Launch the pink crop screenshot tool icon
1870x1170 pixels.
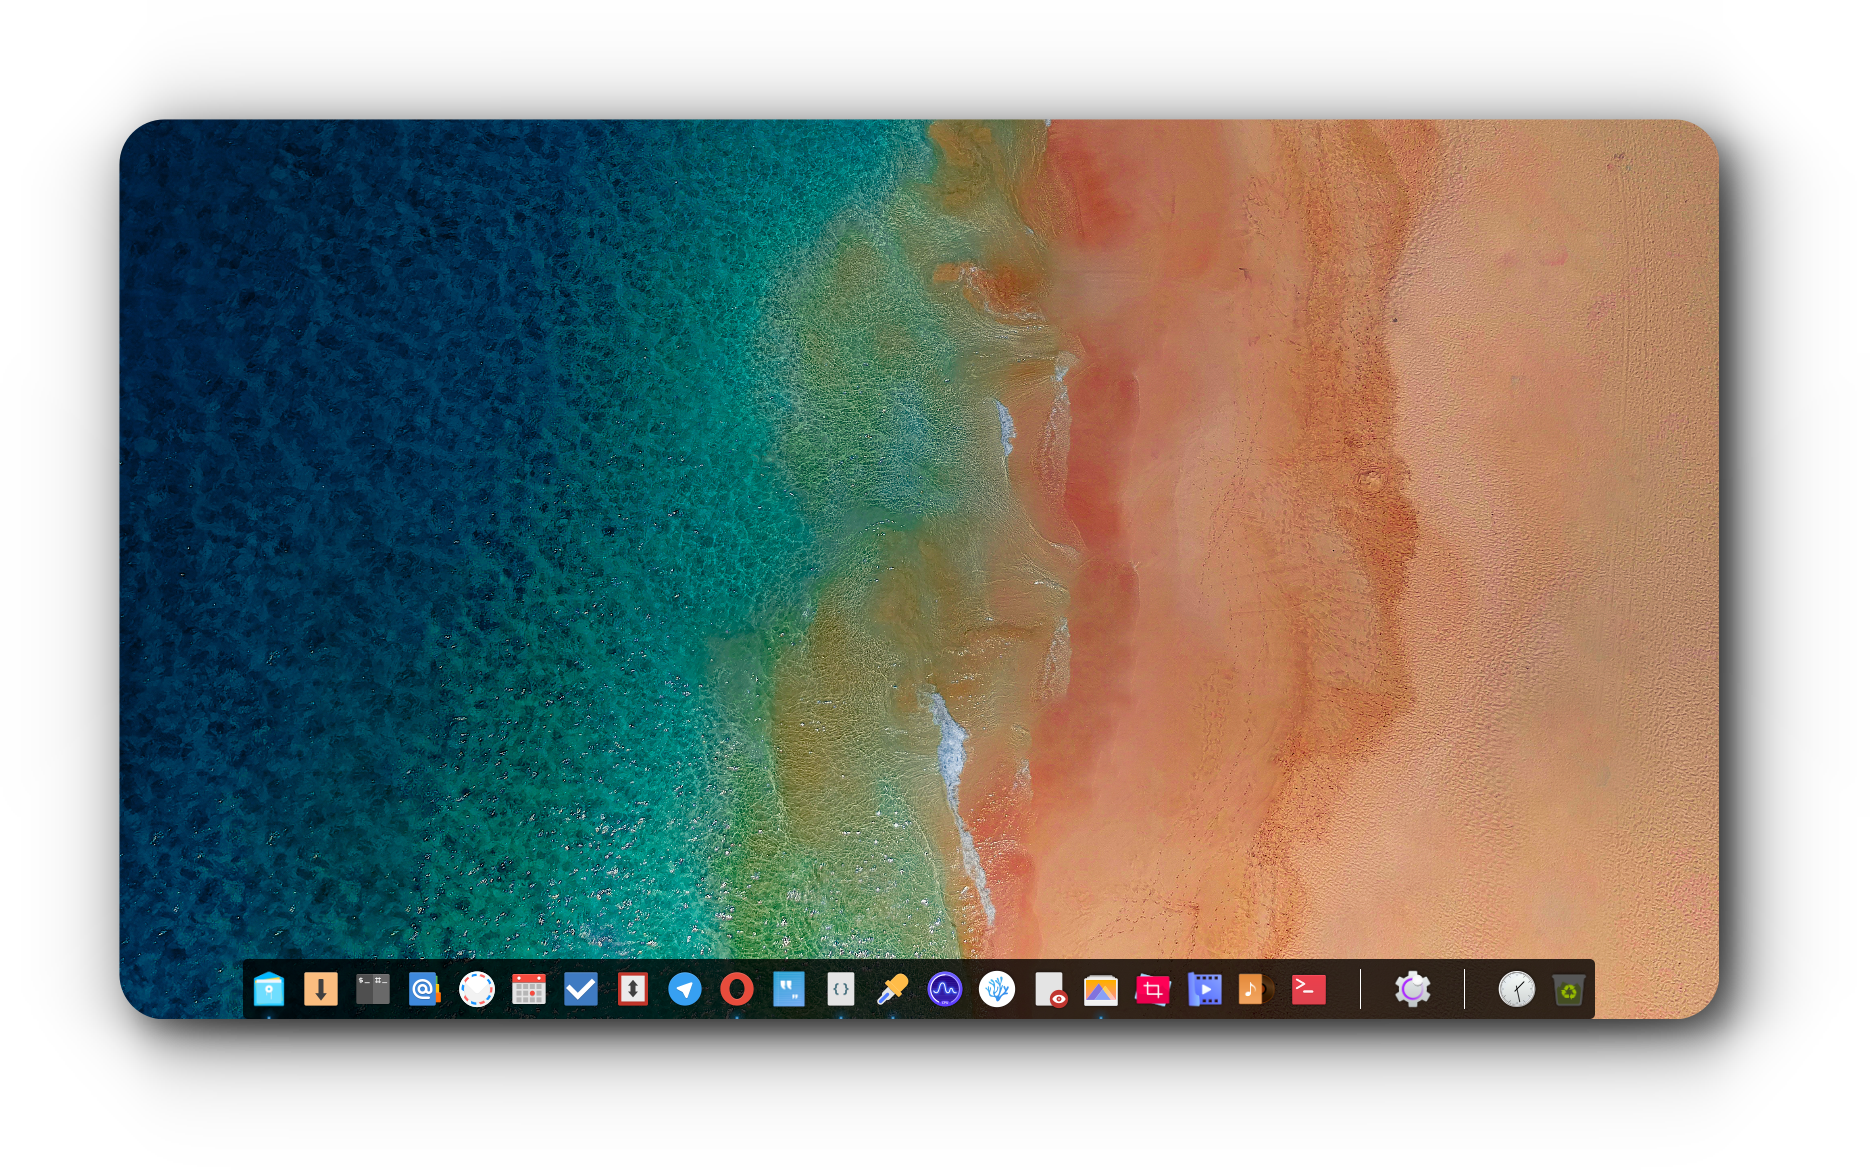tap(1153, 990)
